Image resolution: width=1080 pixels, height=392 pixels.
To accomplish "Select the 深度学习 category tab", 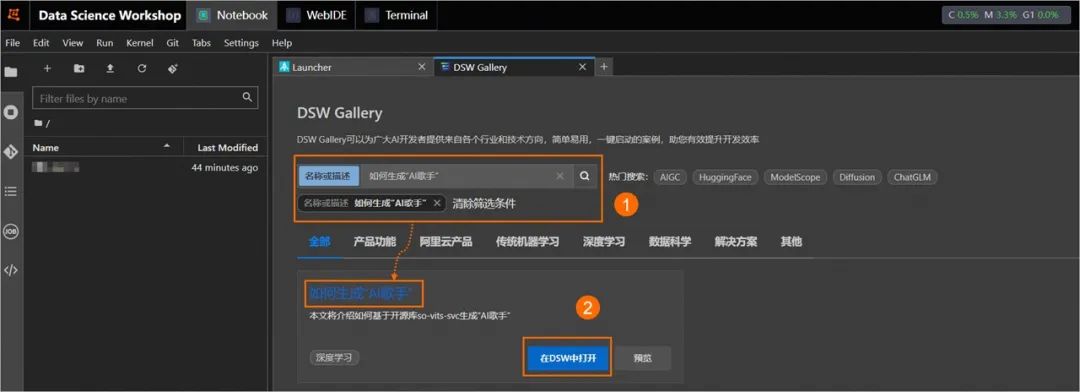I will tap(603, 242).
